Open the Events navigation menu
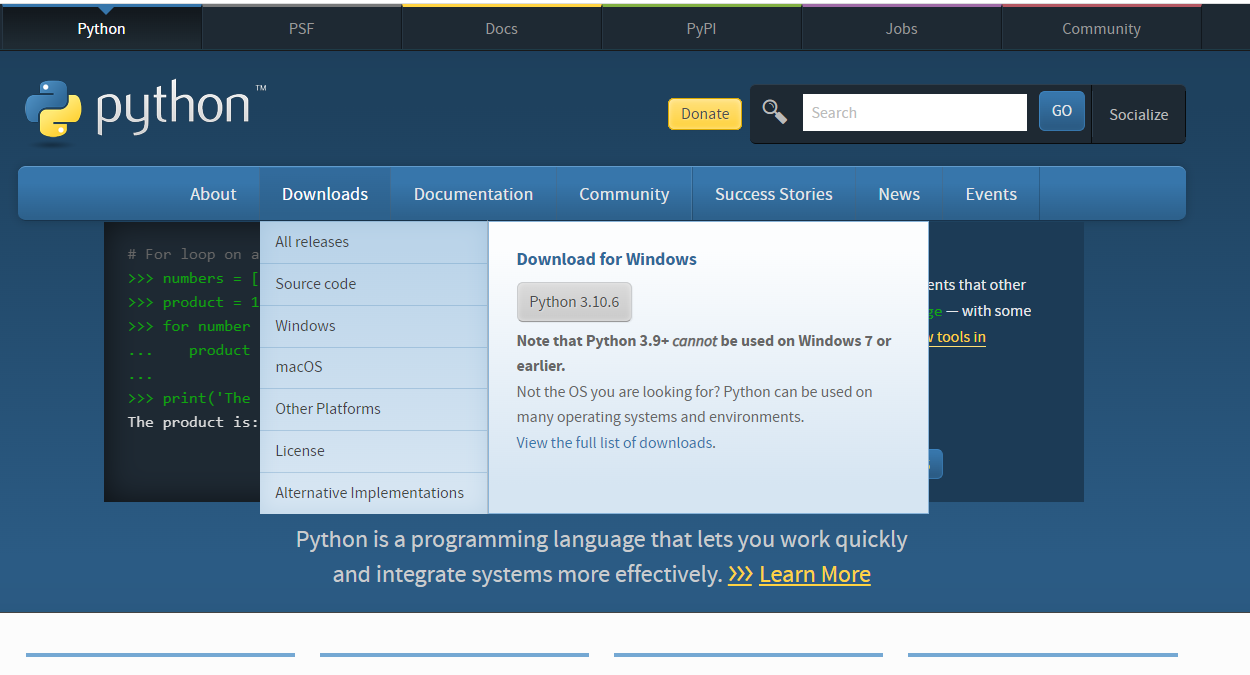The image size is (1250, 675). [x=991, y=194]
